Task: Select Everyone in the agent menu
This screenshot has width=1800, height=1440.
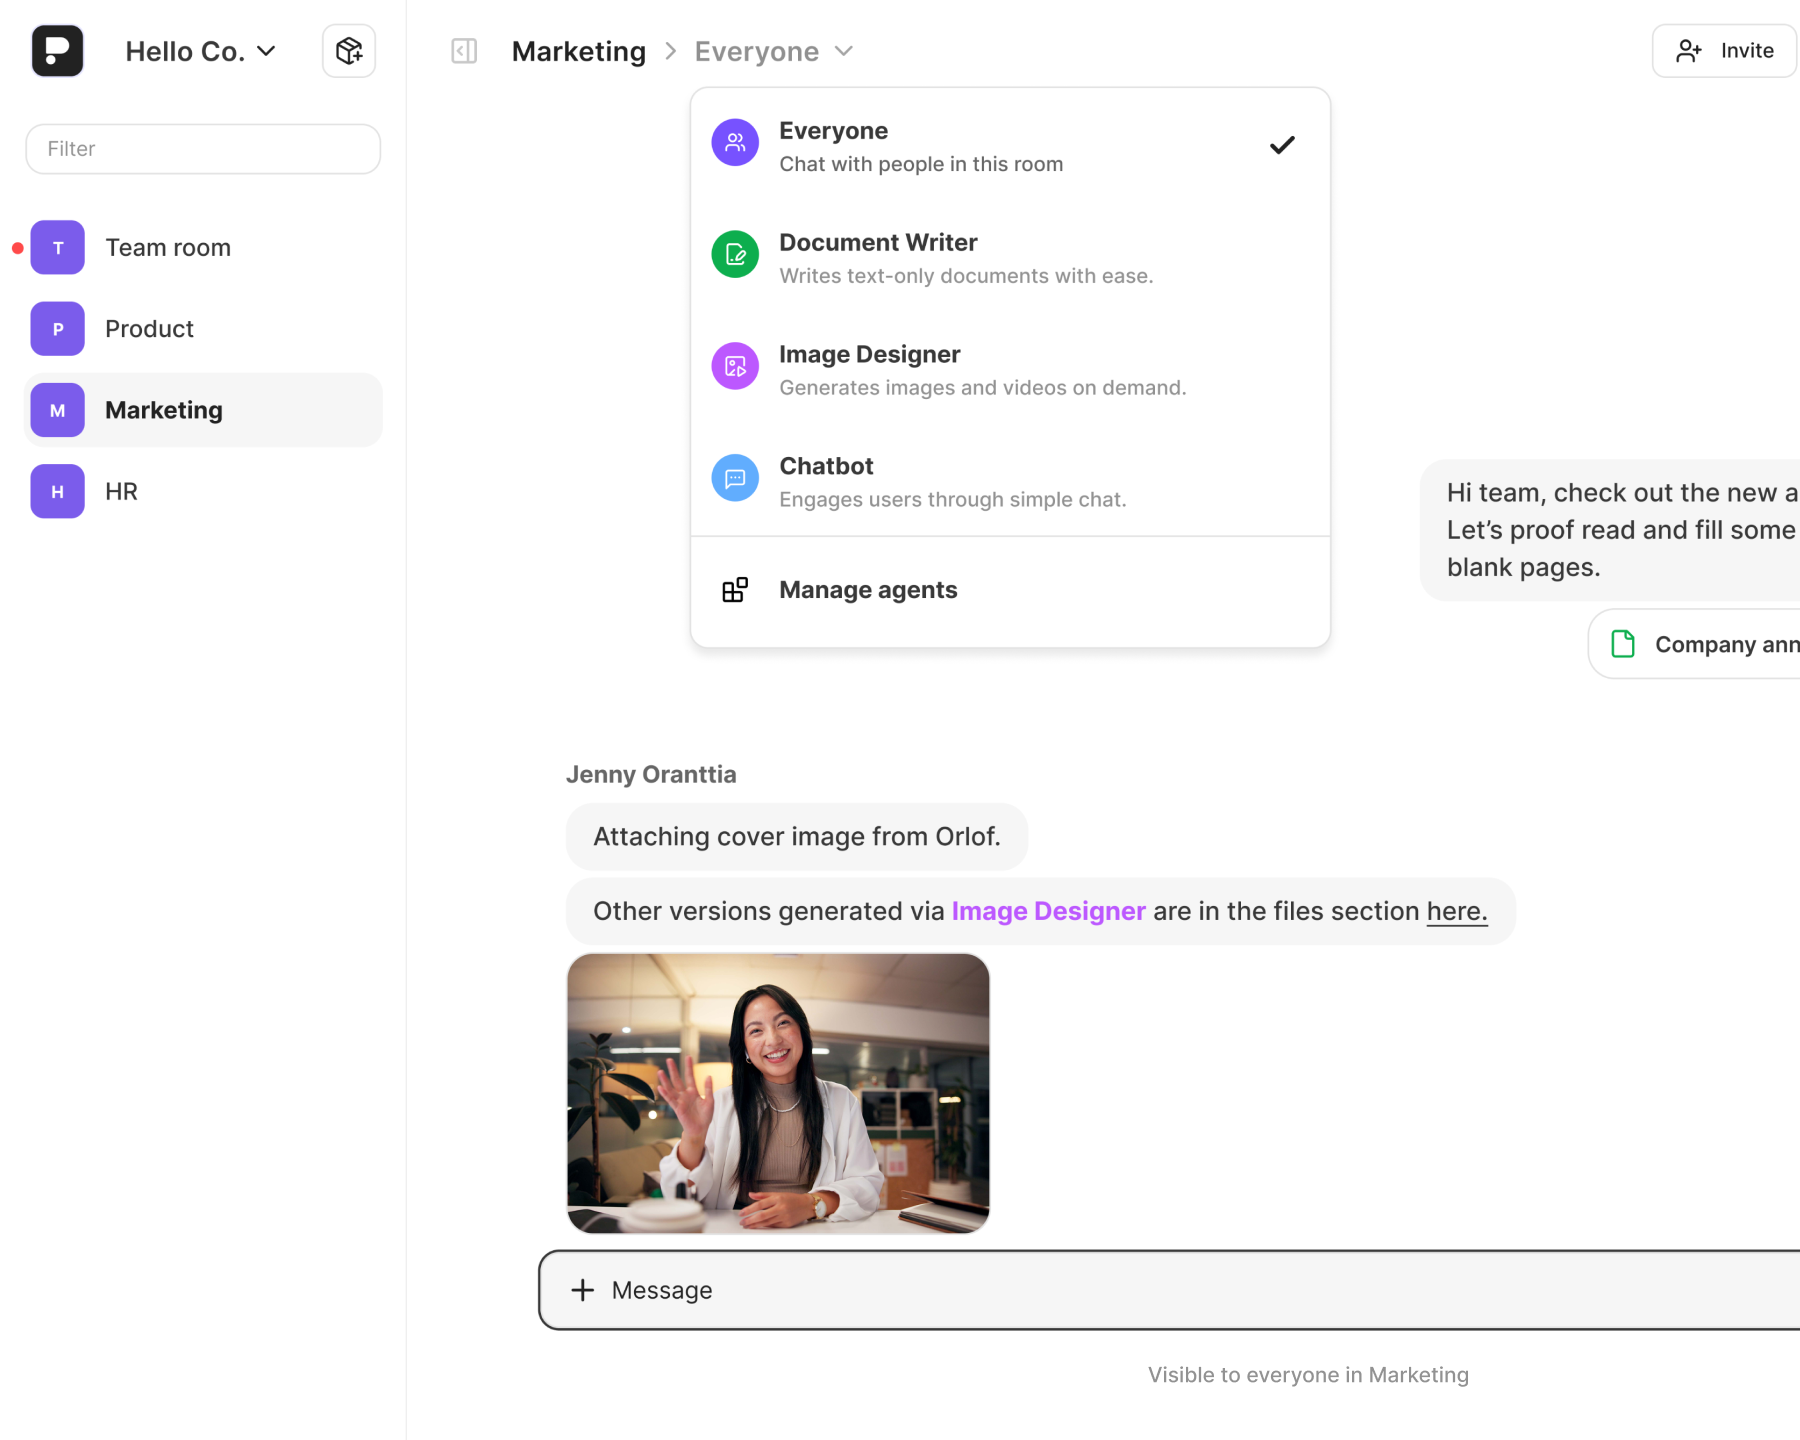Action: pyautogui.click(x=1010, y=146)
